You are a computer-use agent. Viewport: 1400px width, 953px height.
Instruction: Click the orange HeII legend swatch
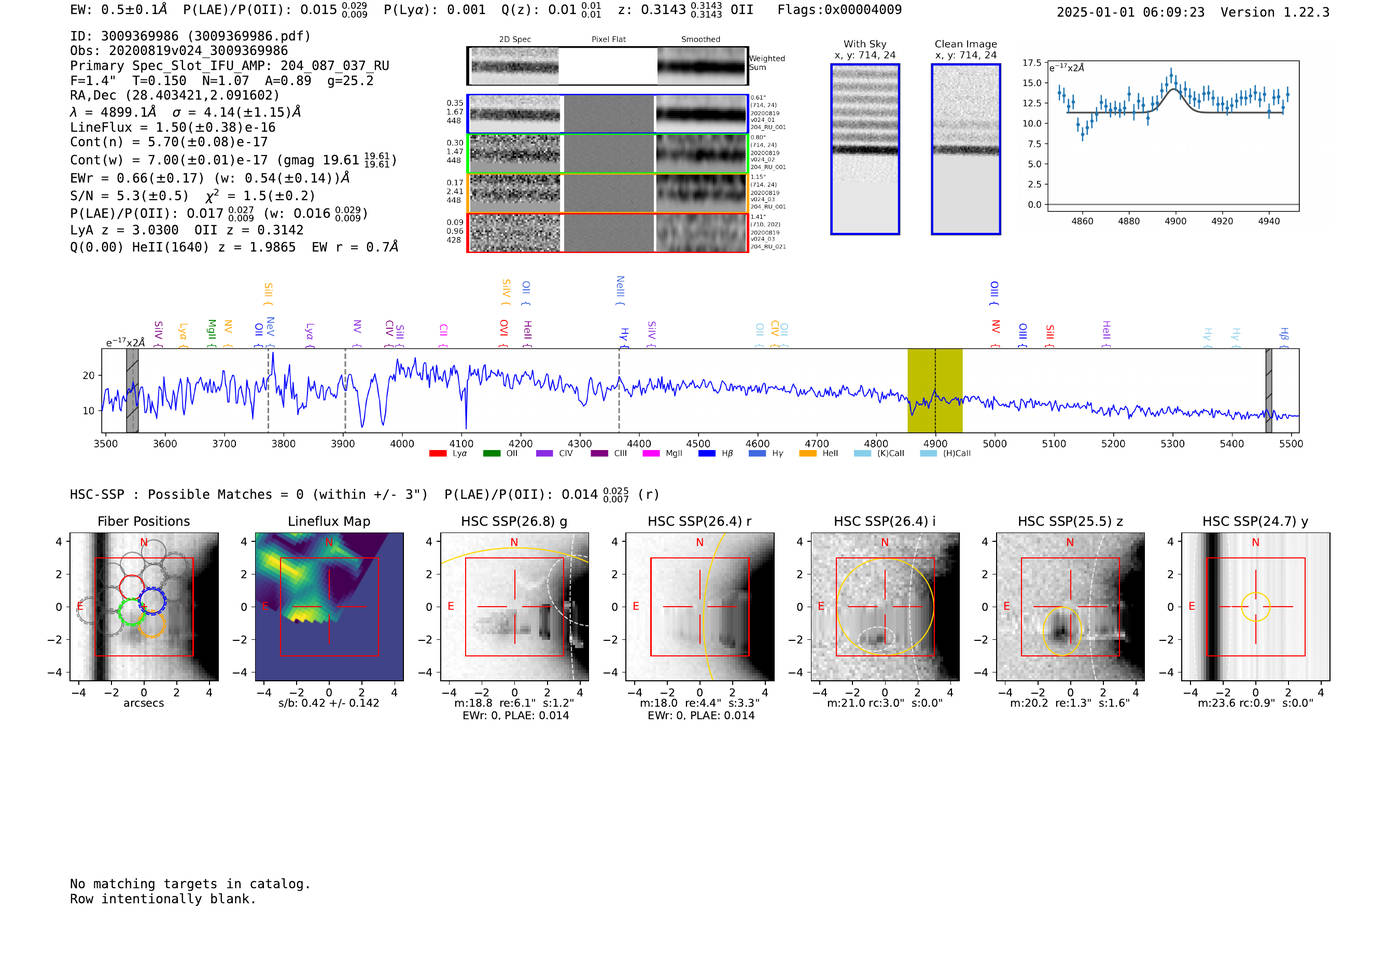tap(808, 454)
